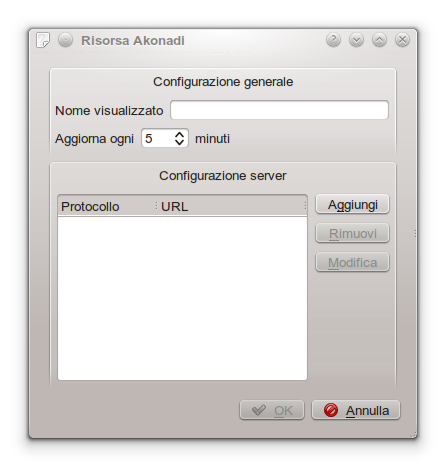Click the empty server list area

[182, 298]
